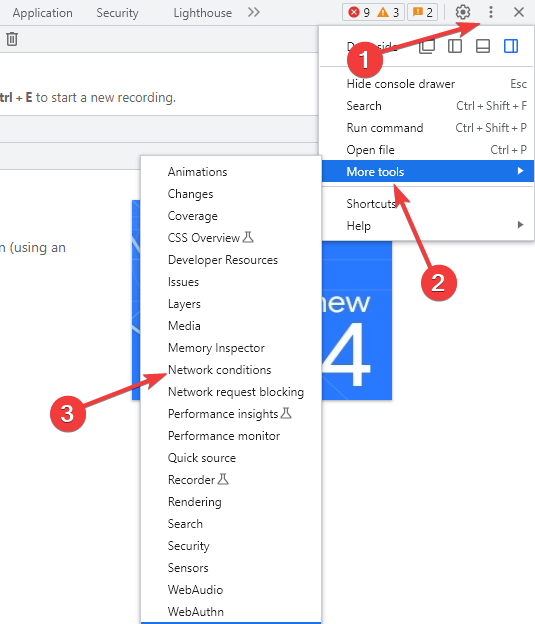Open the Rendering tool

[195, 502]
